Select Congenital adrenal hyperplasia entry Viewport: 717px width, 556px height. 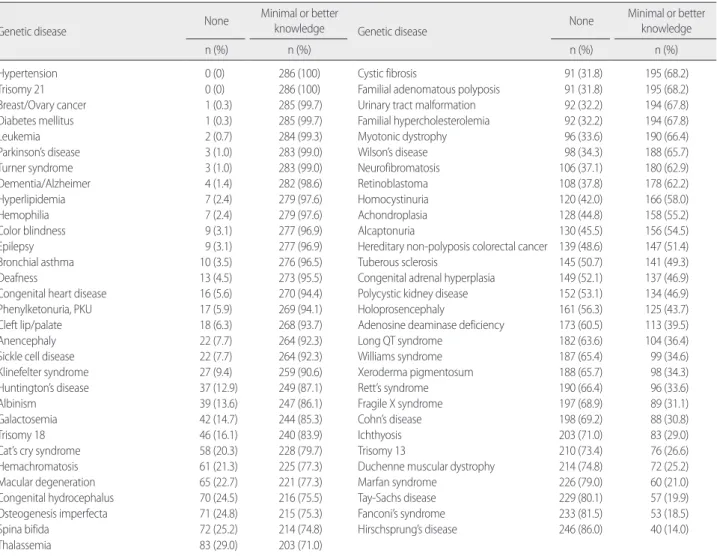point(426,278)
